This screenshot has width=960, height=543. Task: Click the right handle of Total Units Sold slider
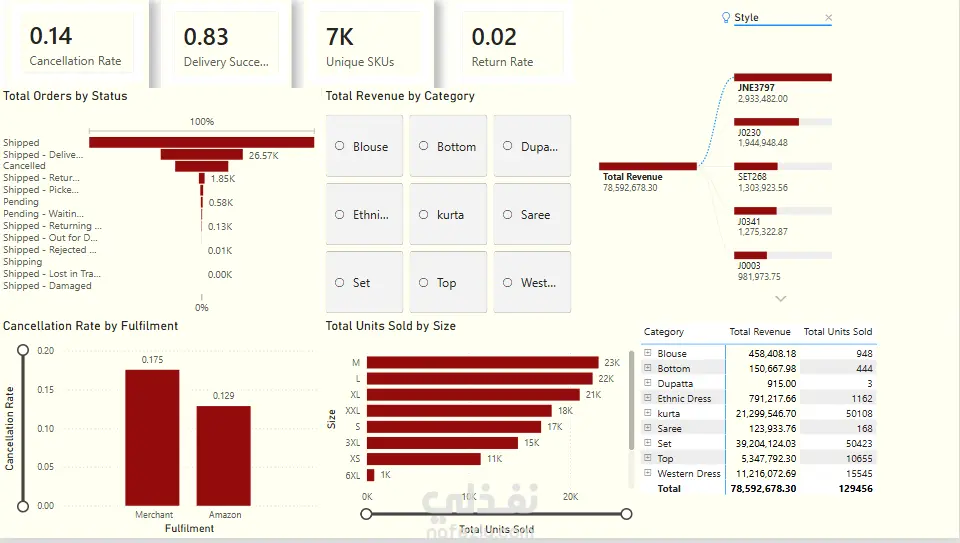coord(626,514)
